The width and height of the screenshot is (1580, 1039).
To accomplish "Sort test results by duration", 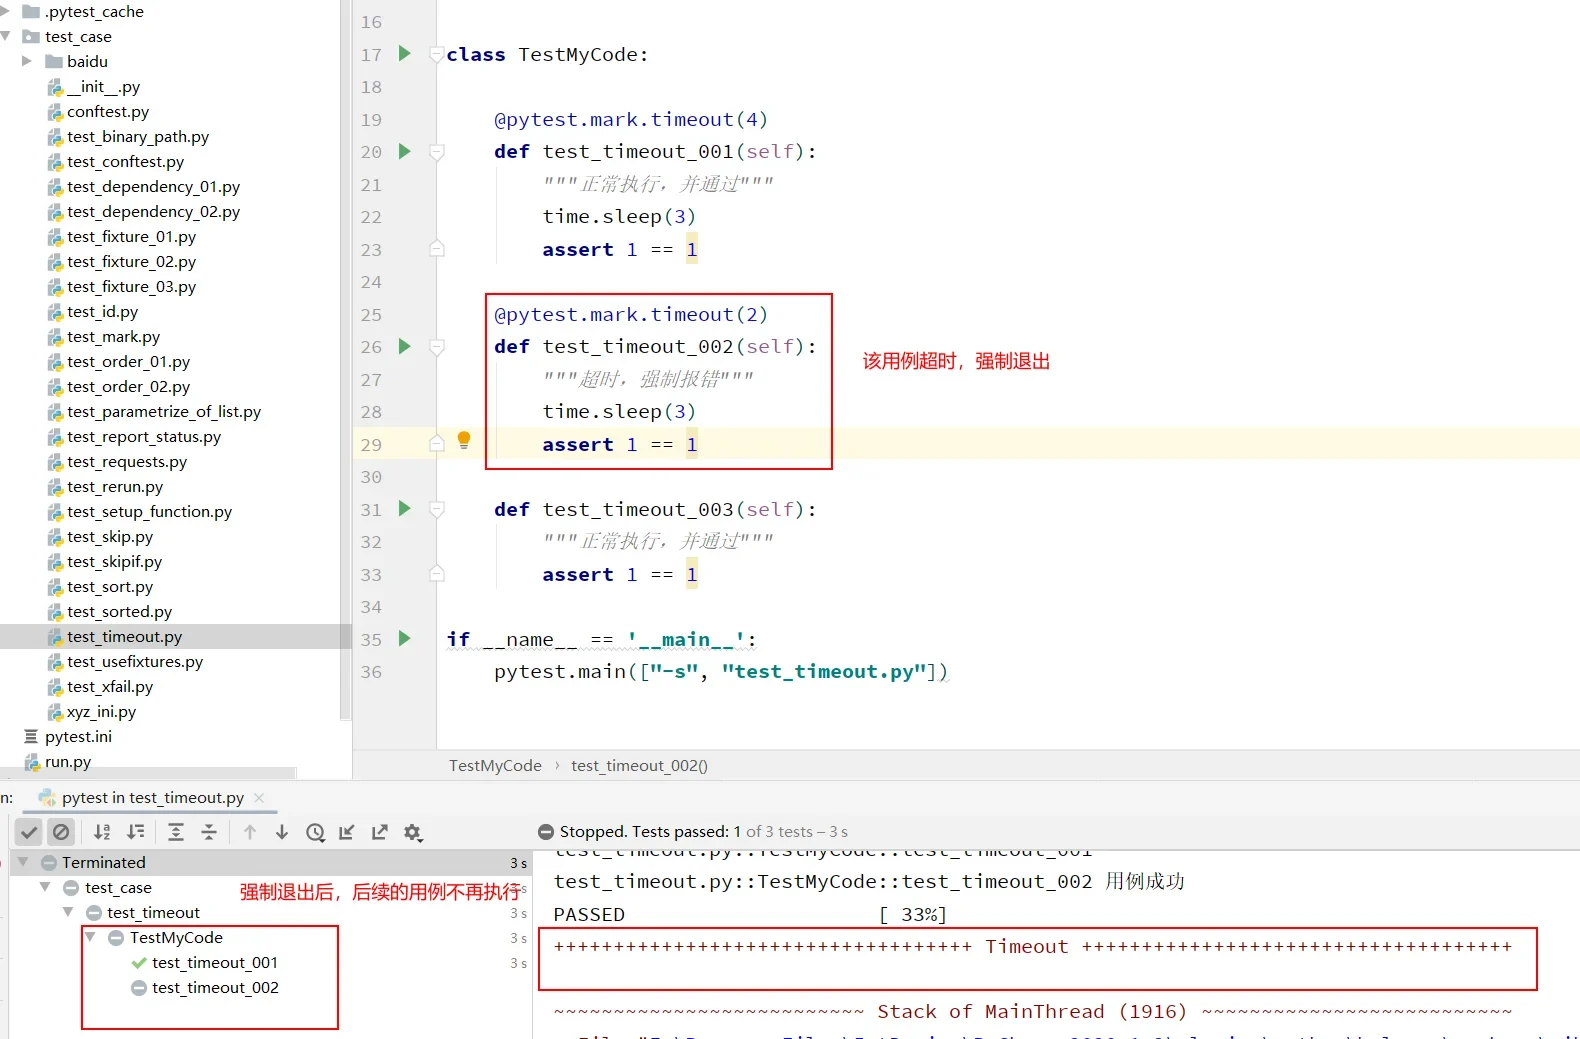I will coord(136,832).
